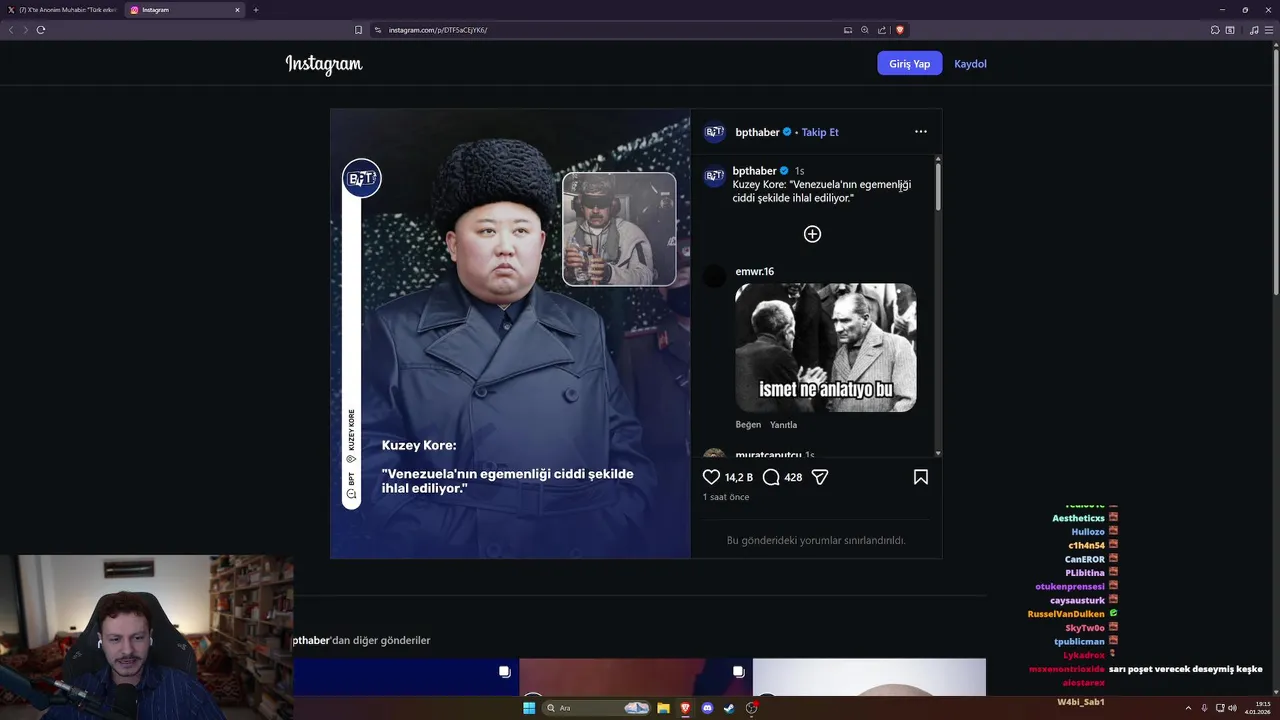
Task: Share the post with paper plane icon
Action: (x=820, y=477)
